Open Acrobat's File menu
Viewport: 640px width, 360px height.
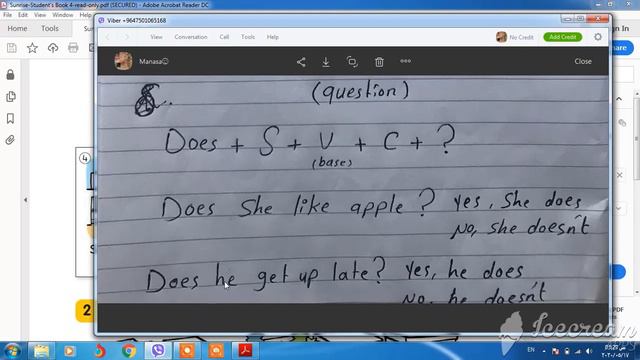(7, 15)
